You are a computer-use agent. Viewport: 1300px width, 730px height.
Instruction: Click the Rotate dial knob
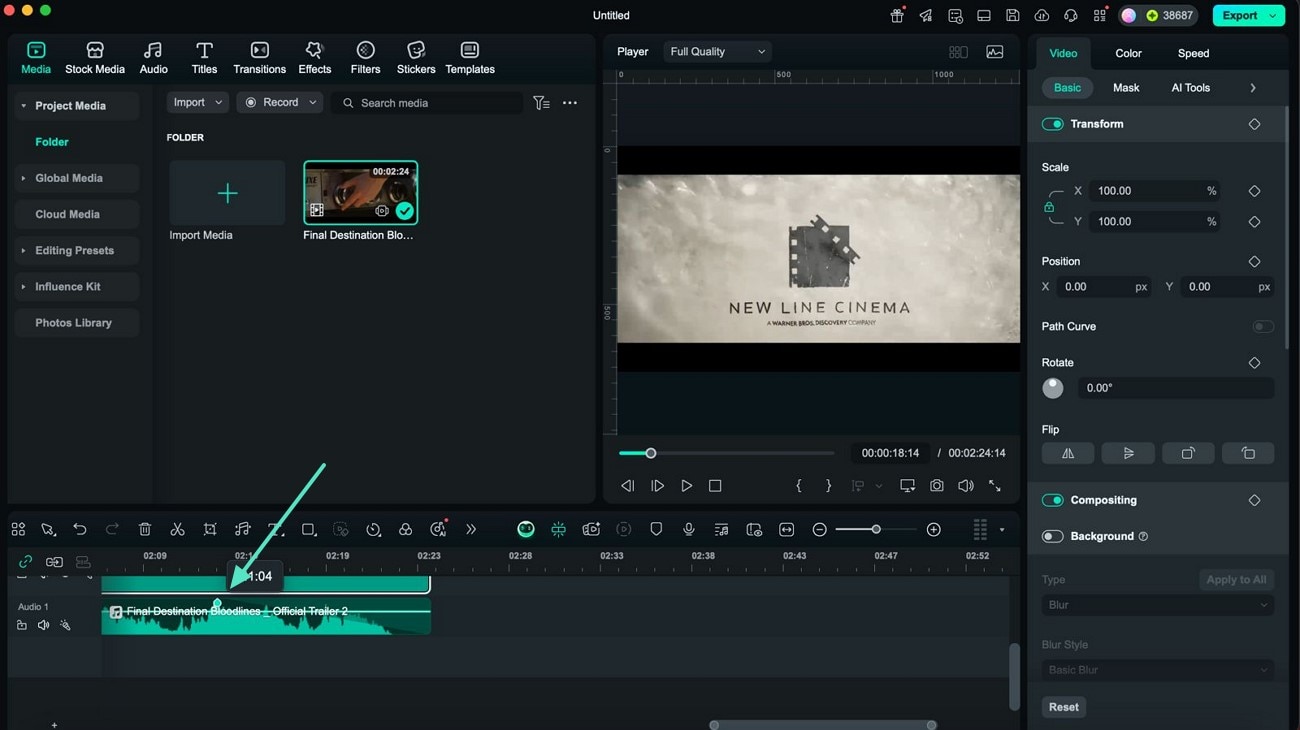[x=1053, y=388]
